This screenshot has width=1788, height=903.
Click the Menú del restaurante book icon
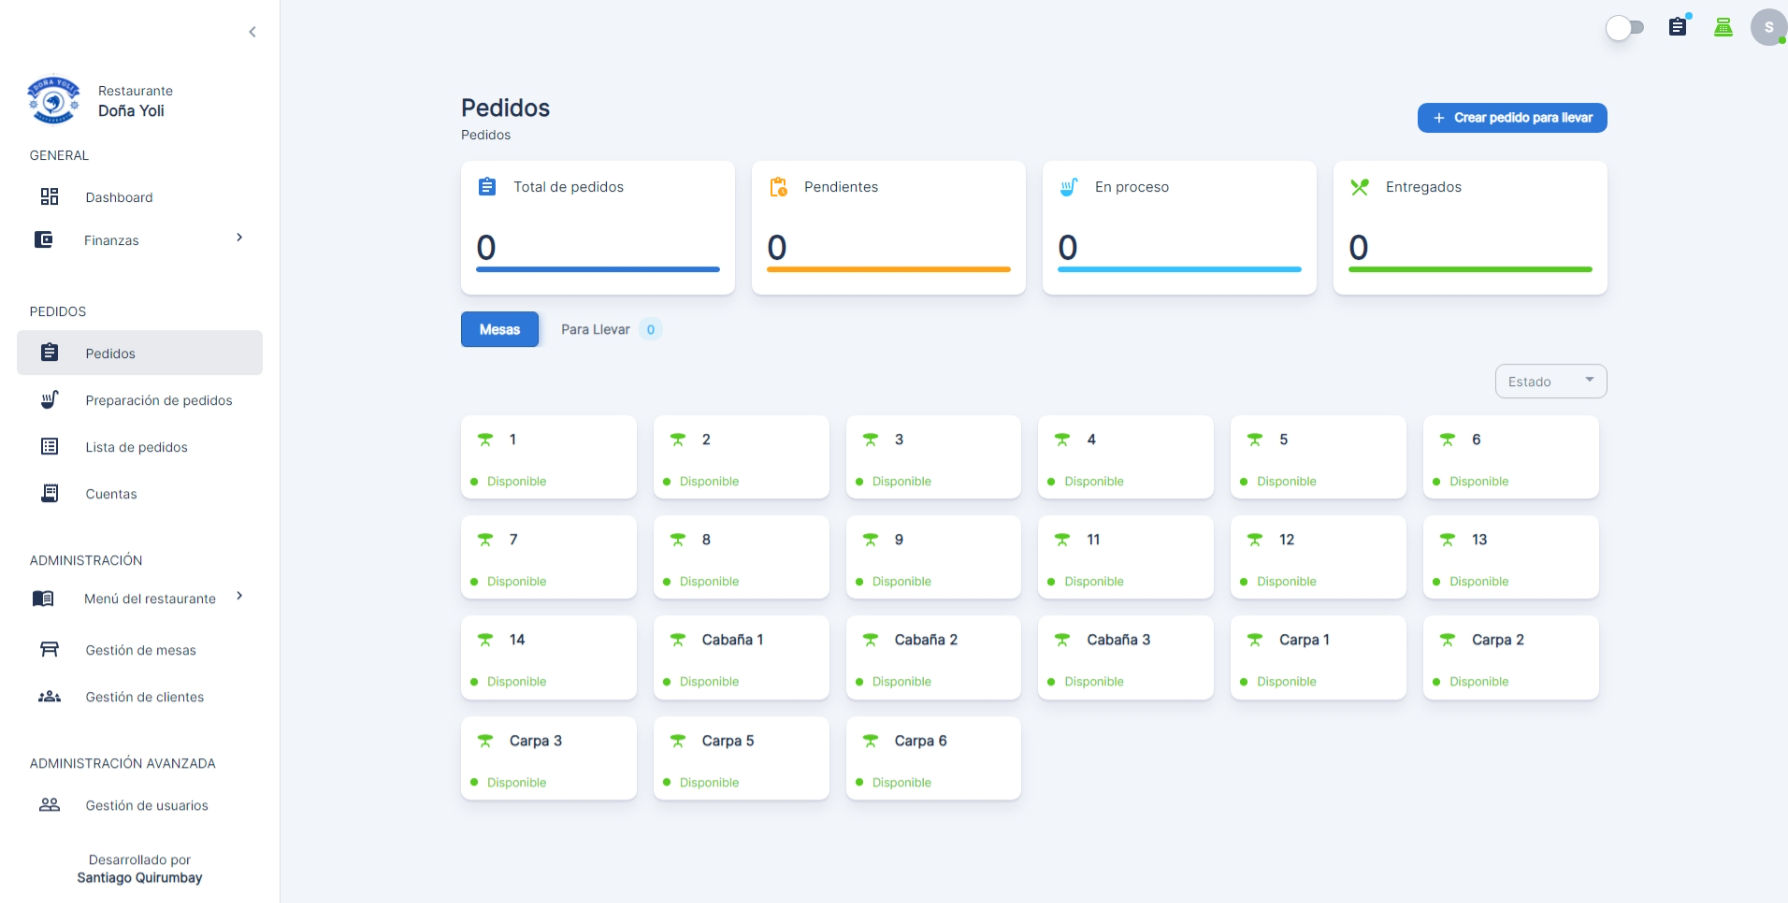coord(43,599)
